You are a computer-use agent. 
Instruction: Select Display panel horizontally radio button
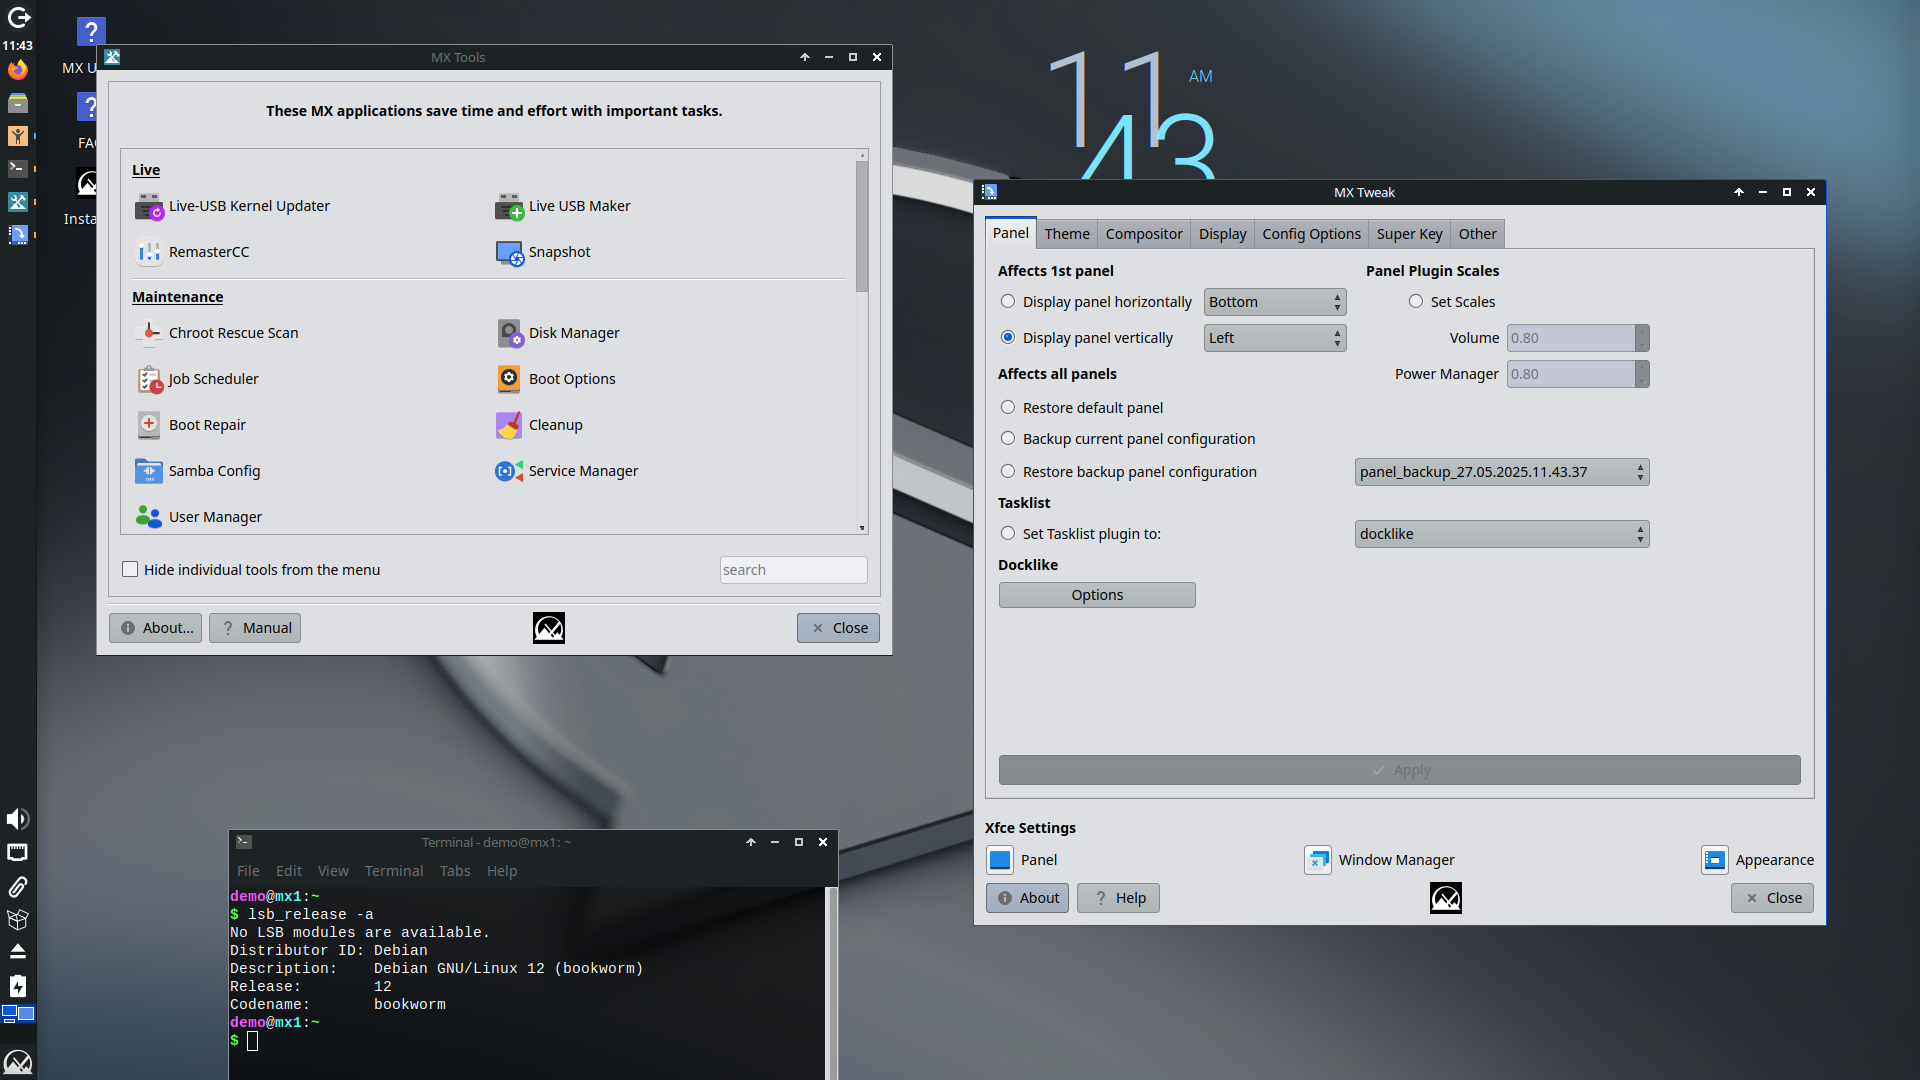(1008, 302)
